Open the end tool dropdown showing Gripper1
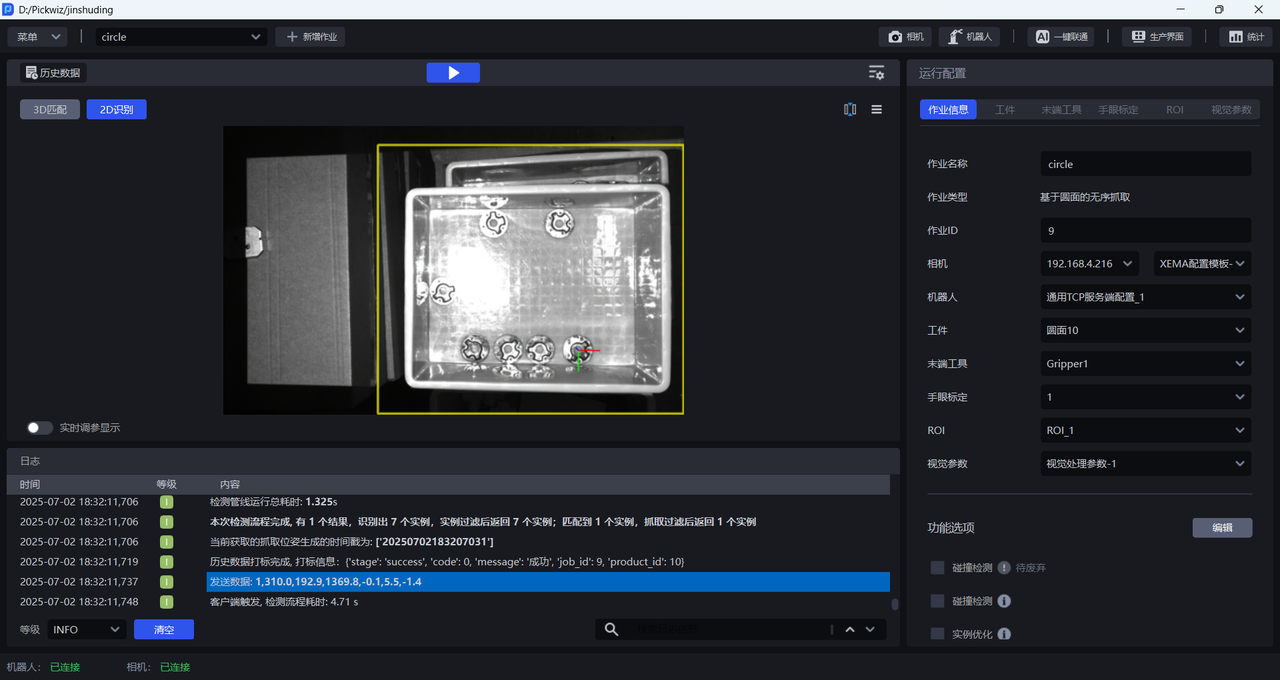The height and width of the screenshot is (680, 1280). tap(1145, 364)
